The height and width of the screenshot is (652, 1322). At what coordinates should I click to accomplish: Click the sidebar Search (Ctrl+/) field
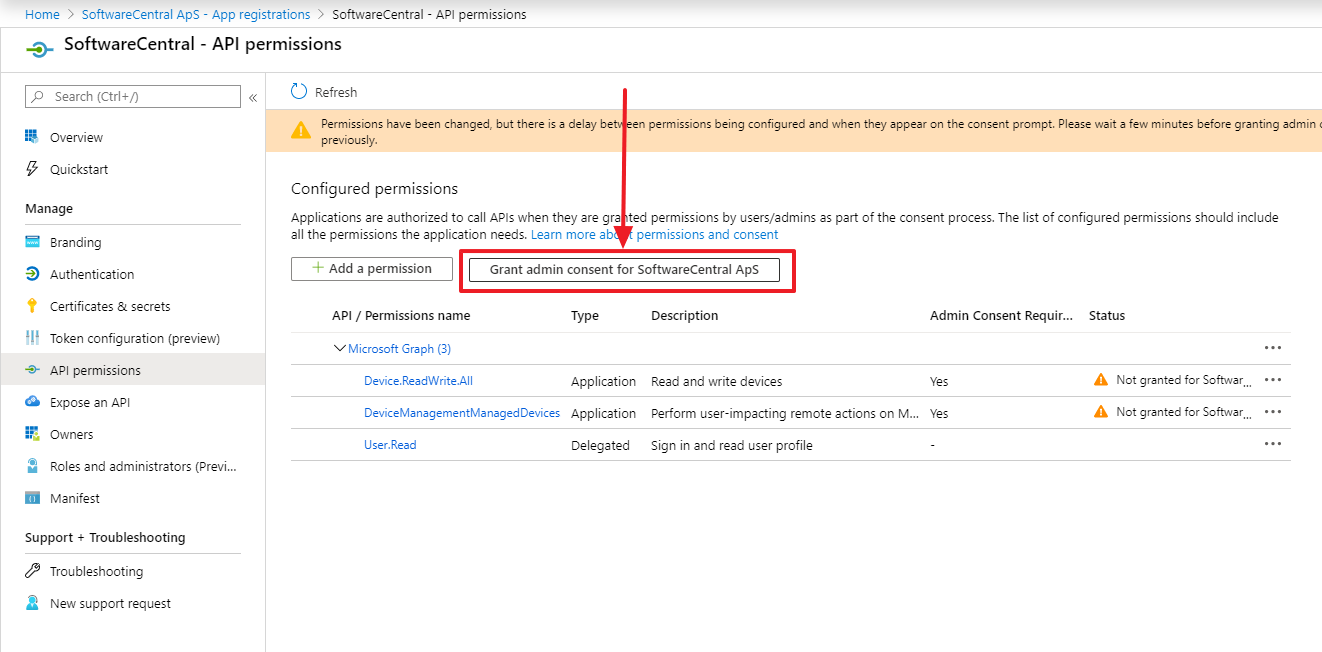pos(140,97)
